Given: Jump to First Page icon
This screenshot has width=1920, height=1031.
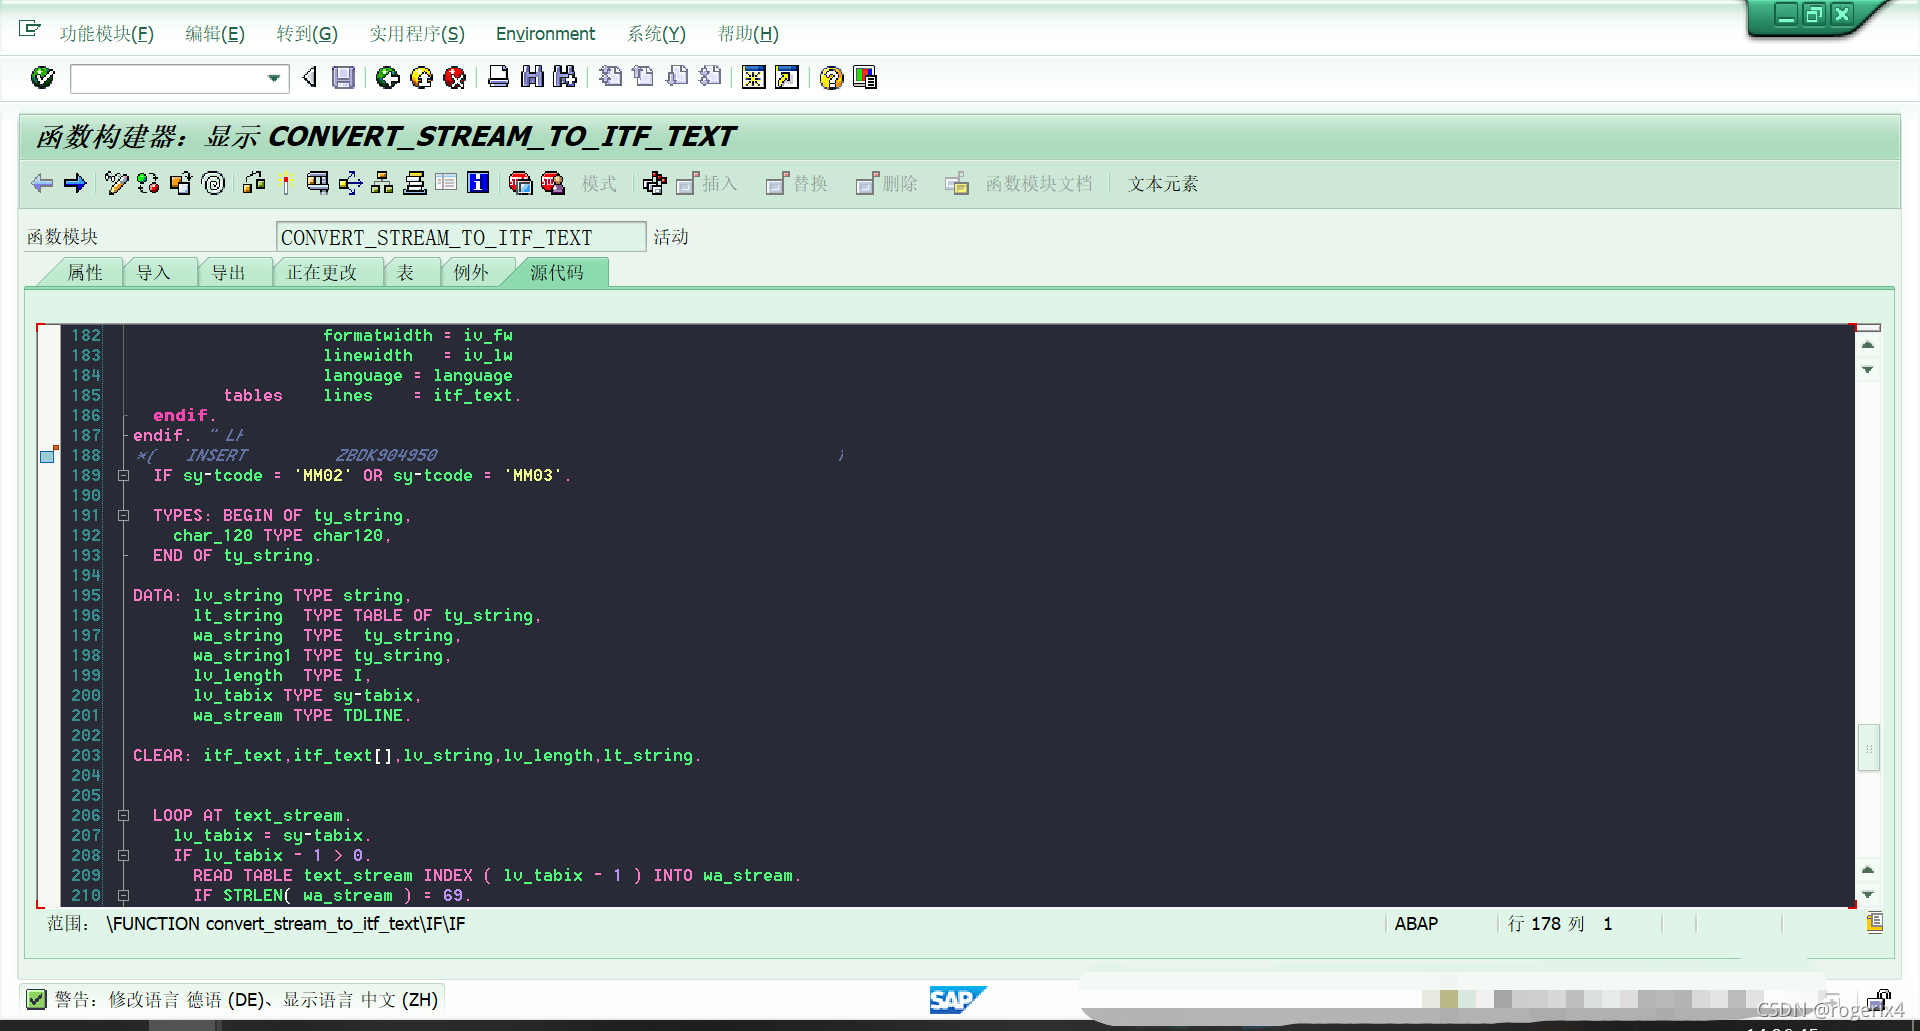Looking at the screenshot, I should 610,77.
